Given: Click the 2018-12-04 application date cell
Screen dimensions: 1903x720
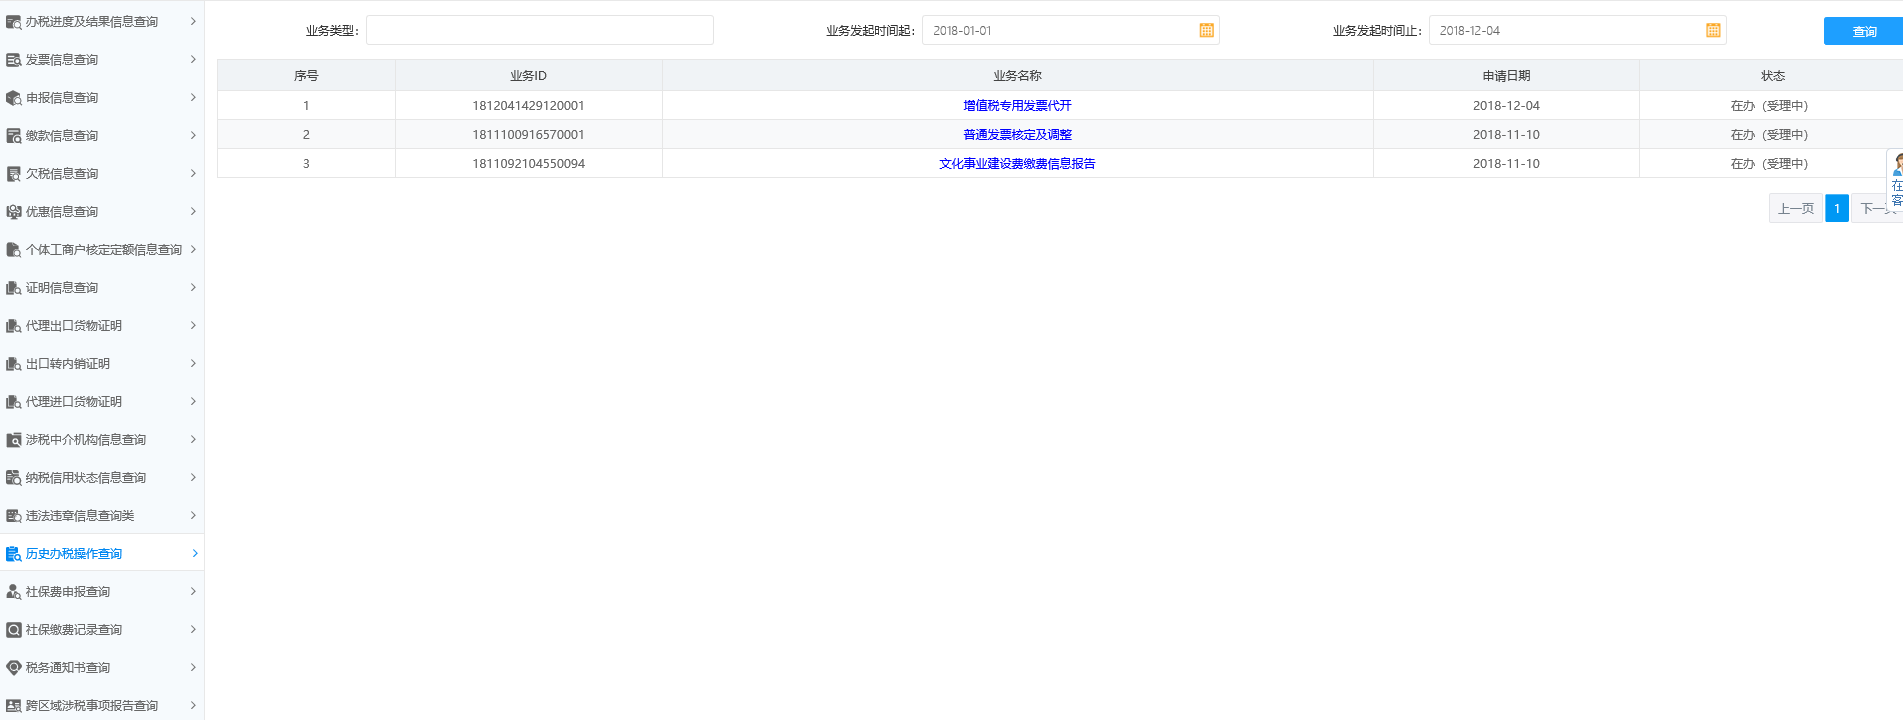Looking at the screenshot, I should (x=1506, y=106).
